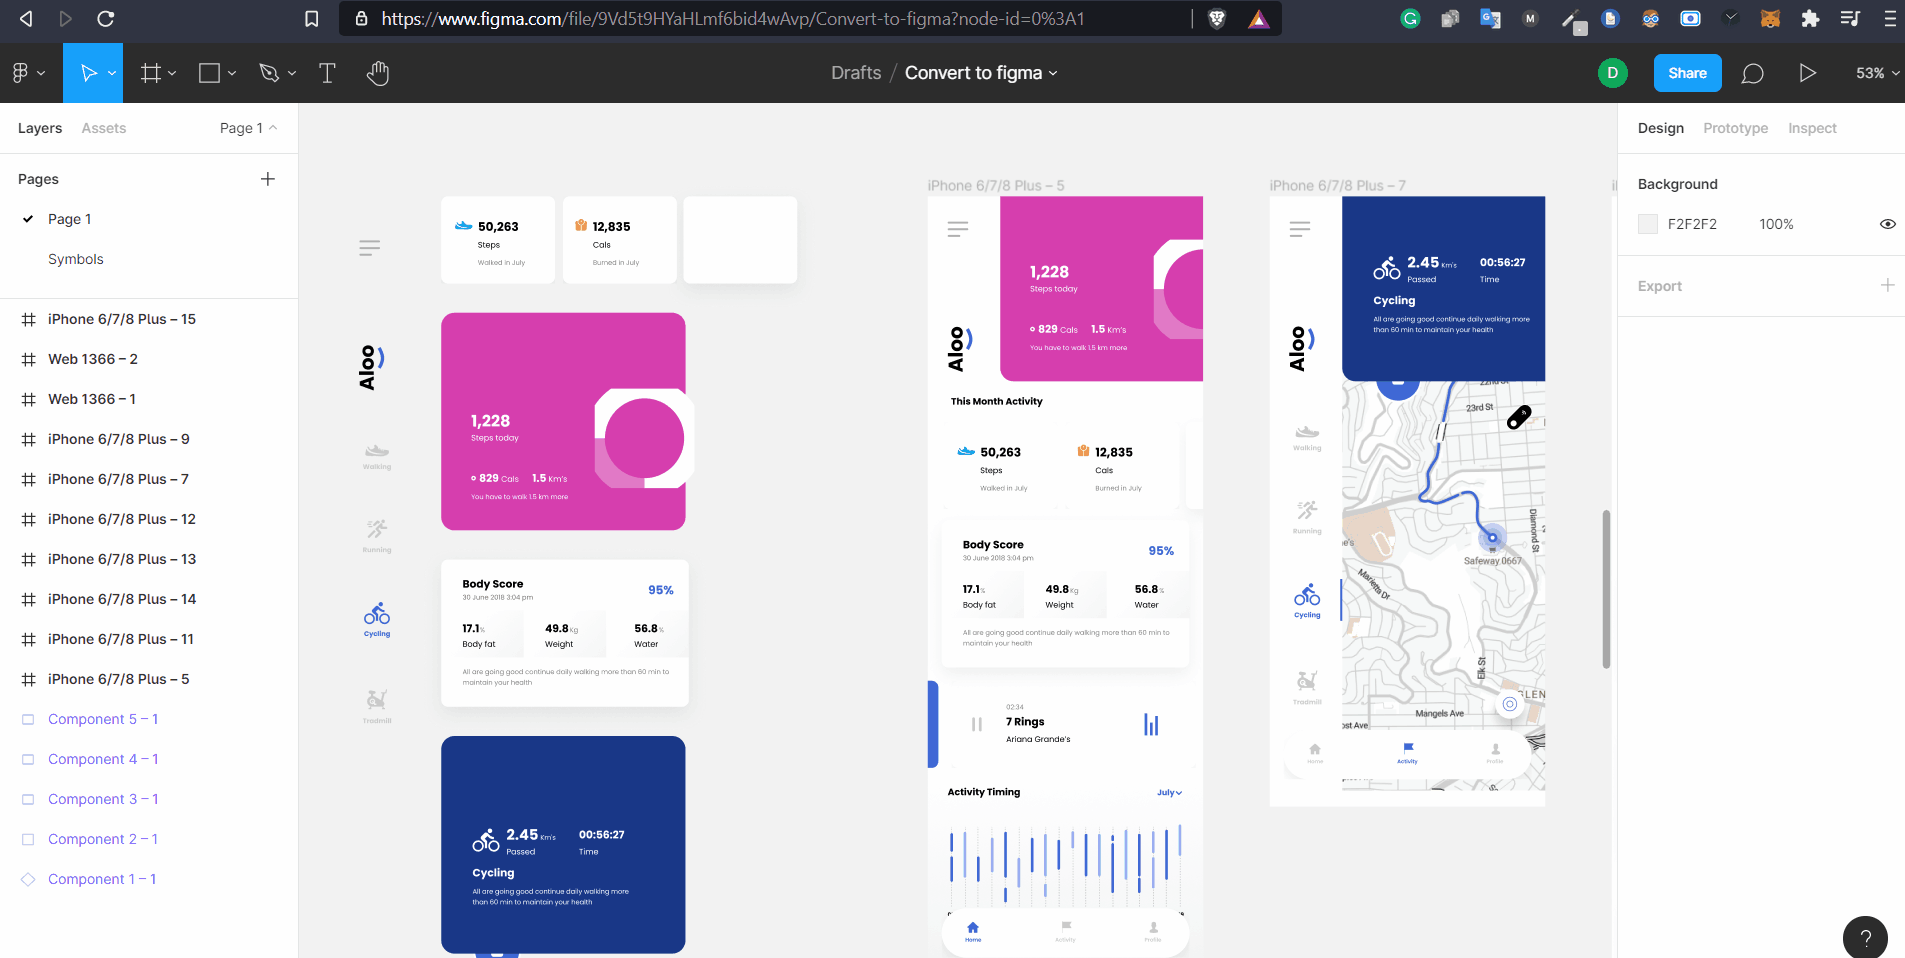Expand the Convert to figma file menu
Image resolution: width=1905 pixels, height=958 pixels.
pyautogui.click(x=1053, y=73)
